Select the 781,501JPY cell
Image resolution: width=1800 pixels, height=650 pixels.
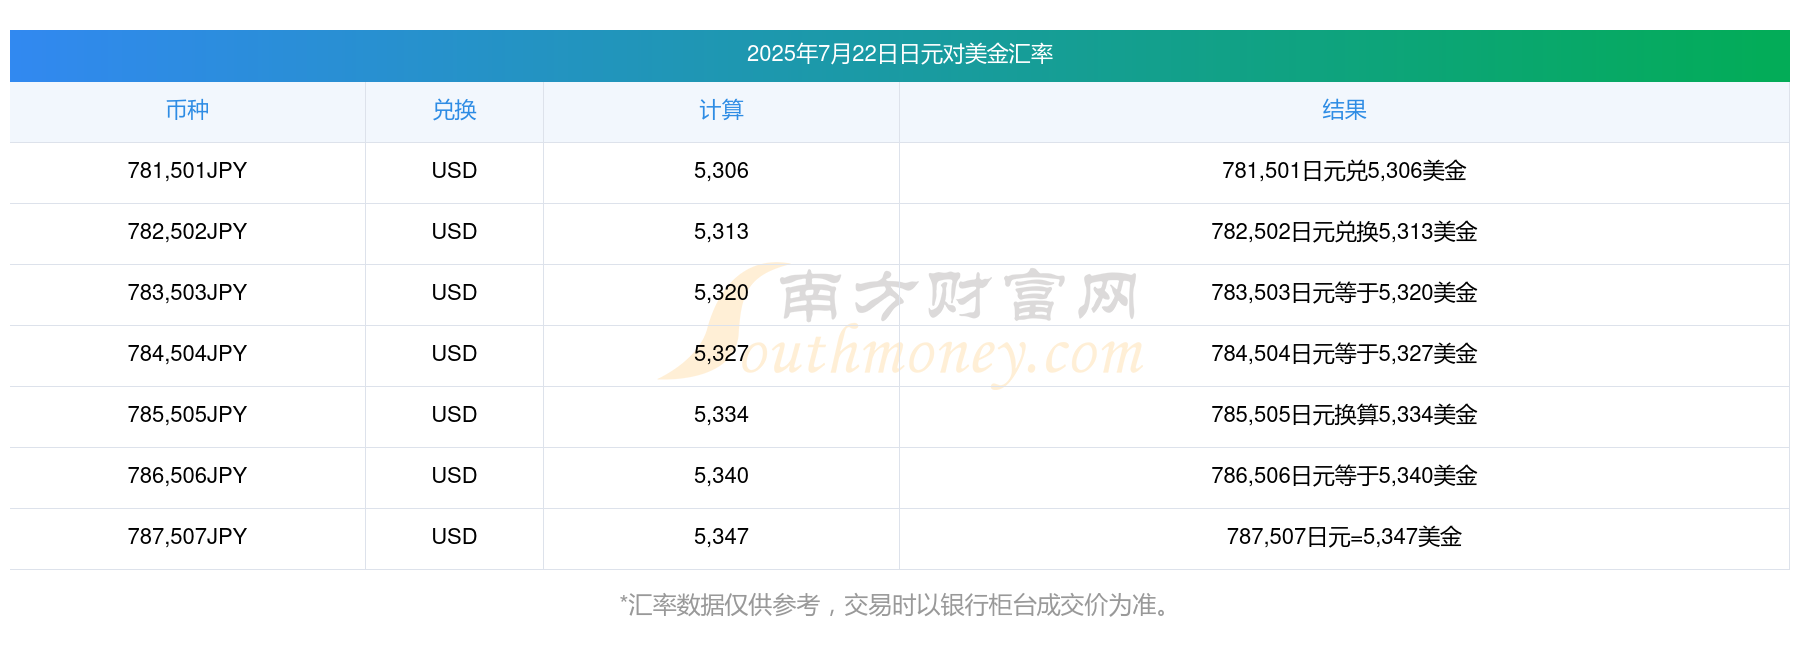click(187, 171)
